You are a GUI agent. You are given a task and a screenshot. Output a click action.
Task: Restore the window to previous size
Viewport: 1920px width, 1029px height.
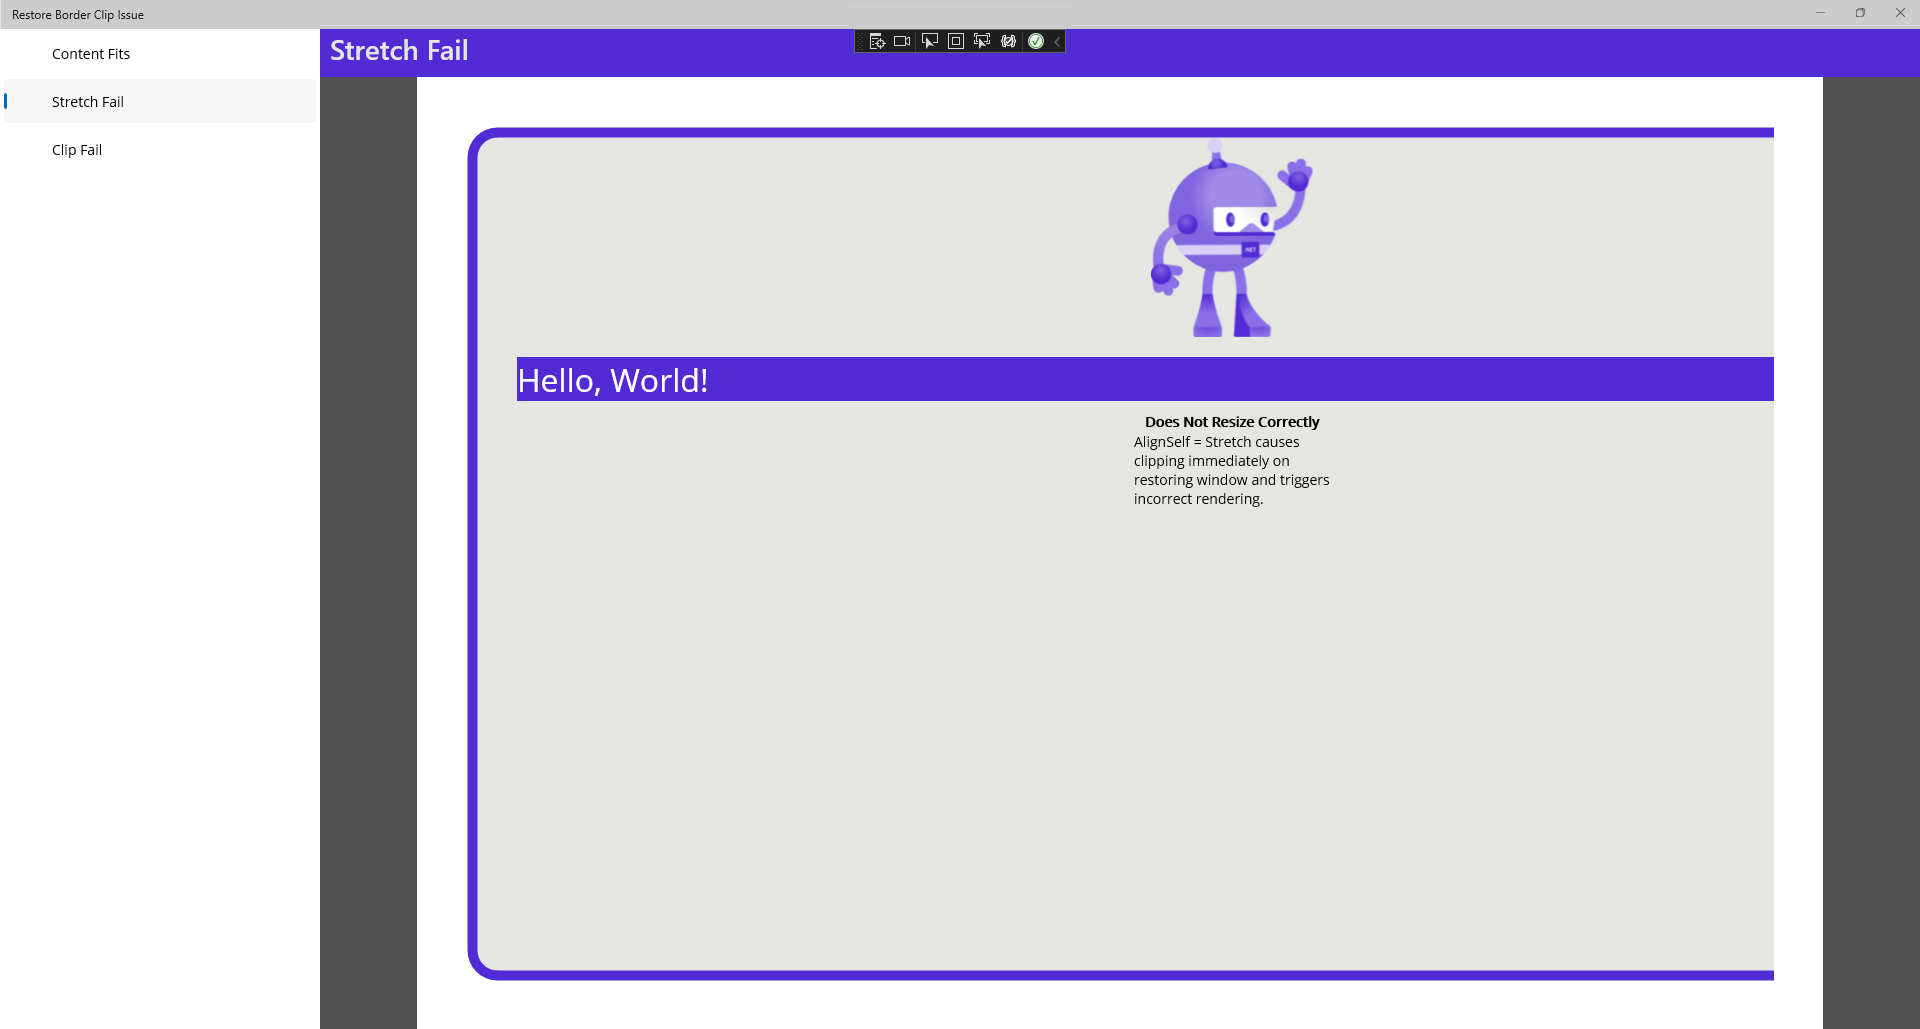point(1860,13)
